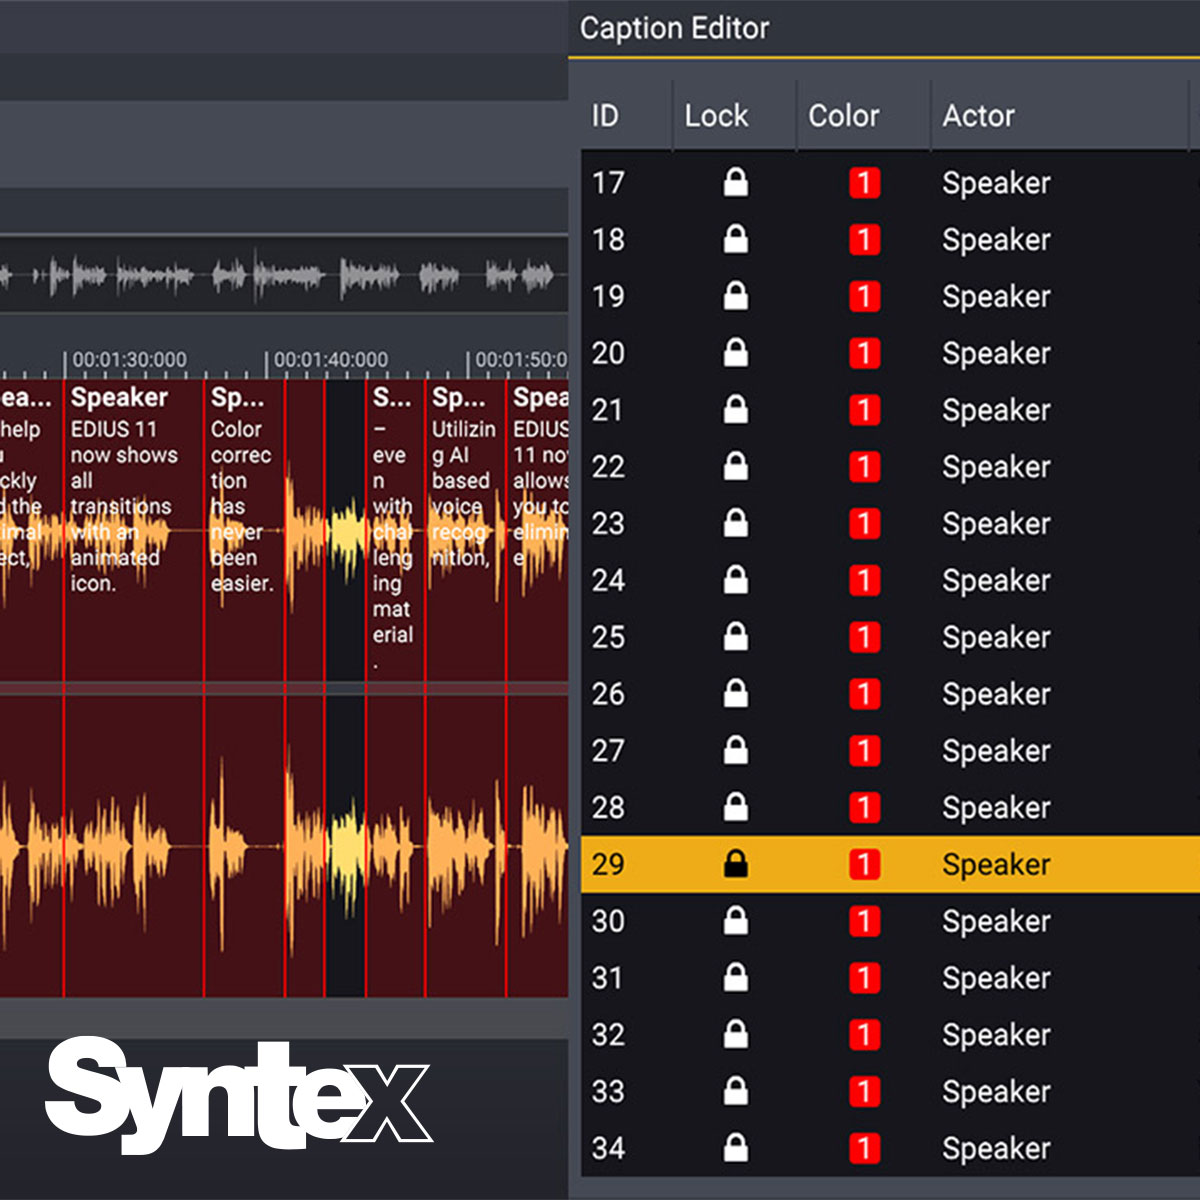Screen dimensions: 1200x1200
Task: Toggle lock on highlighted caption 29
Action: (735, 864)
